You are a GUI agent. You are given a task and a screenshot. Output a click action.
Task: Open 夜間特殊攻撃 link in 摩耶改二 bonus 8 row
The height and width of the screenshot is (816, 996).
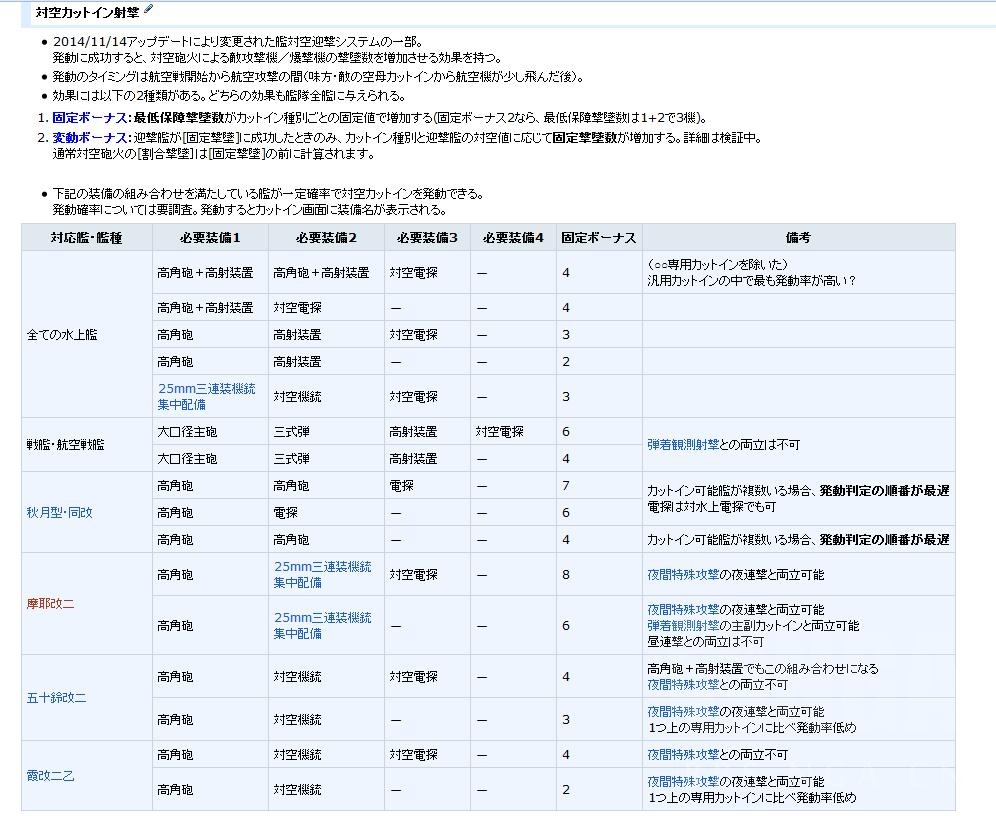pos(683,575)
